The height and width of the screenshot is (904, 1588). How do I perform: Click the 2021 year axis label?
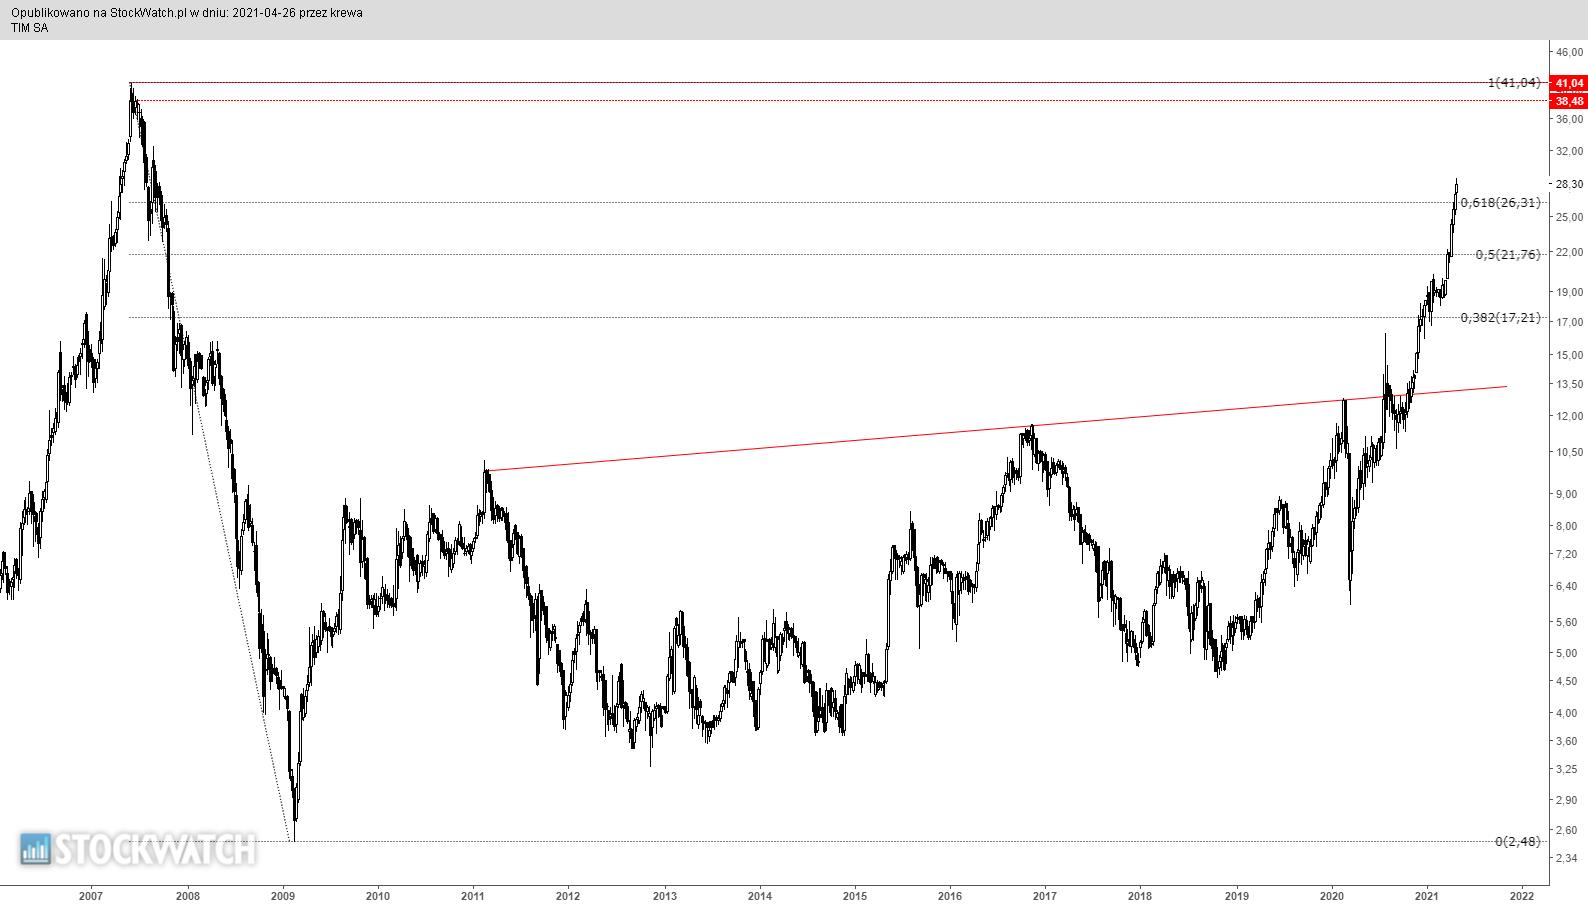pos(1427,896)
